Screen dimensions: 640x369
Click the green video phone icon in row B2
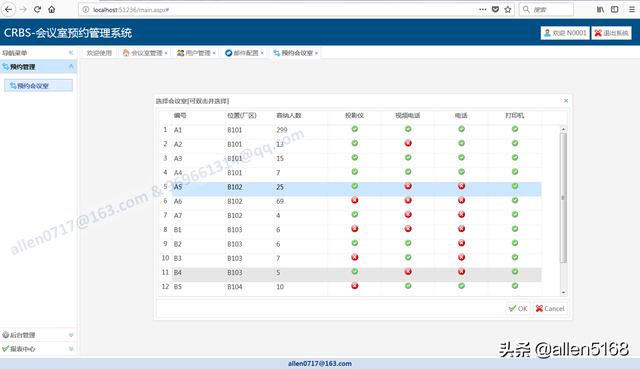(408, 243)
